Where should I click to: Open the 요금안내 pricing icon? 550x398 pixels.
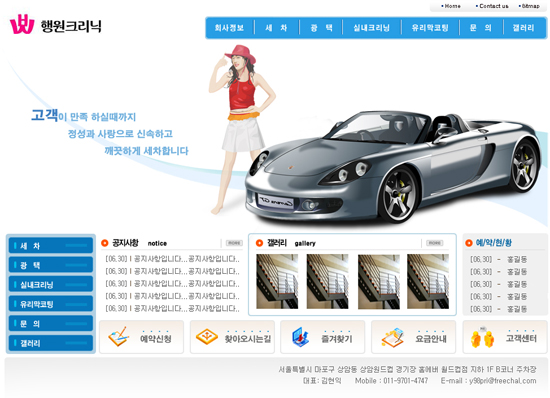392,337
